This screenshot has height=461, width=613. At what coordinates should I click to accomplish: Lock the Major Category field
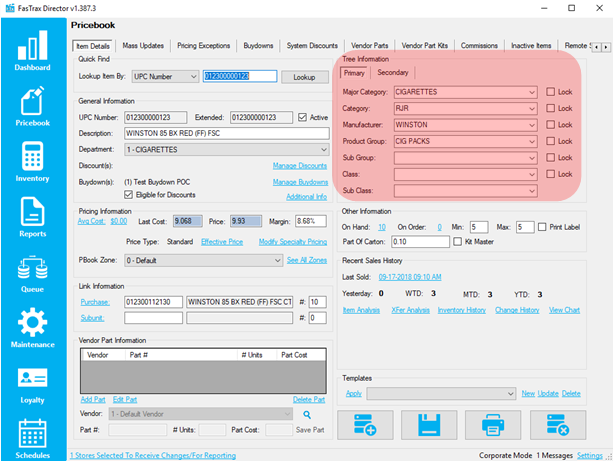click(x=550, y=92)
